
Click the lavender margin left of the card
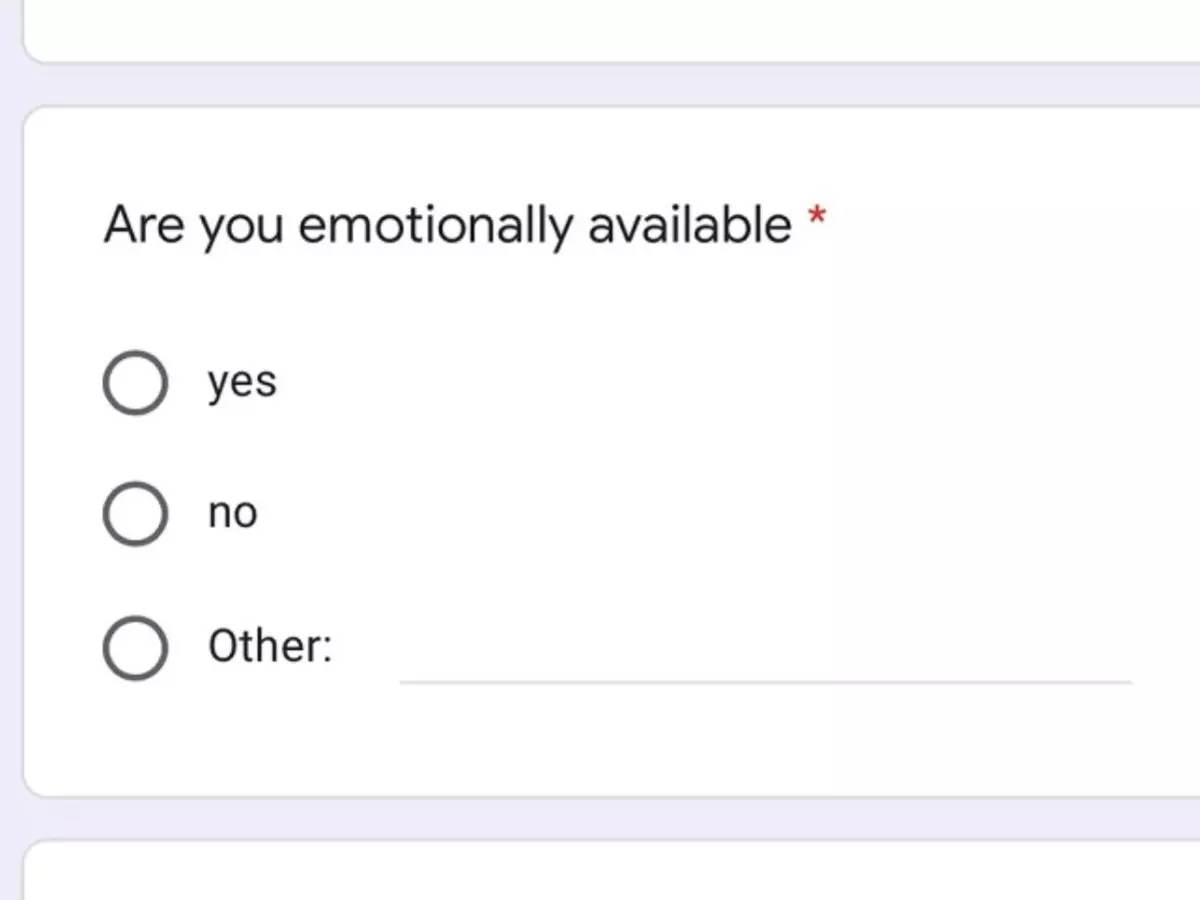pos(10,450)
